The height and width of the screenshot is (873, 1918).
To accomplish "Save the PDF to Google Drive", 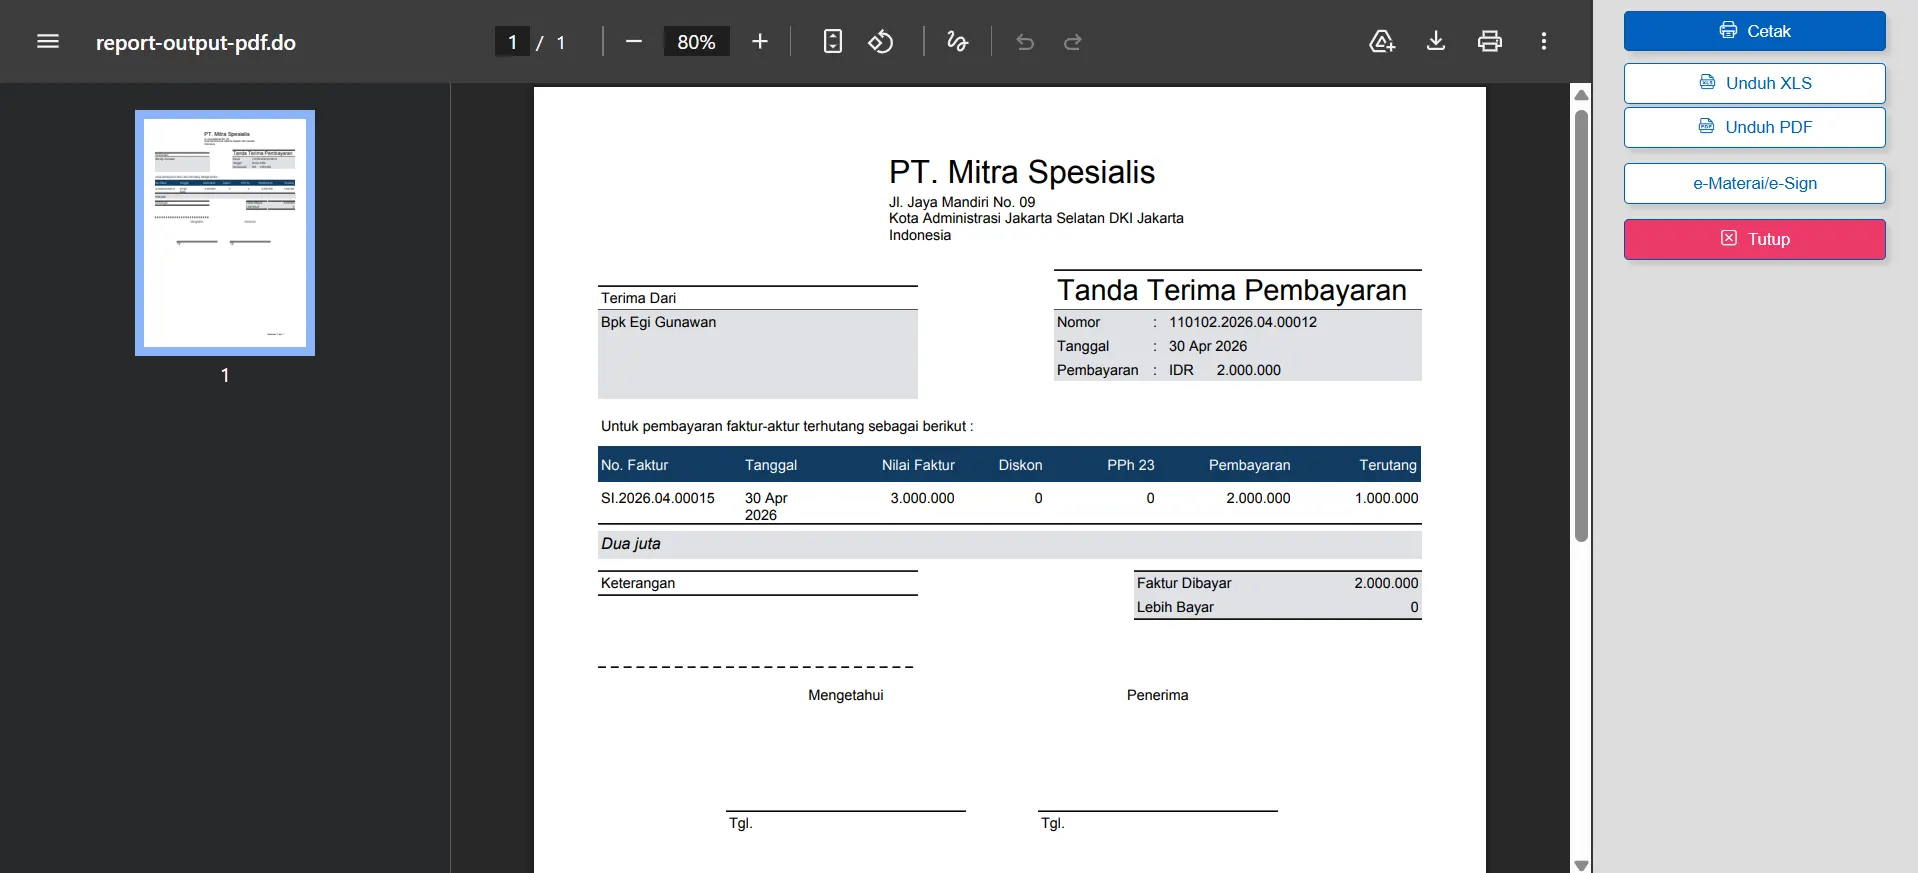I will [x=1382, y=41].
